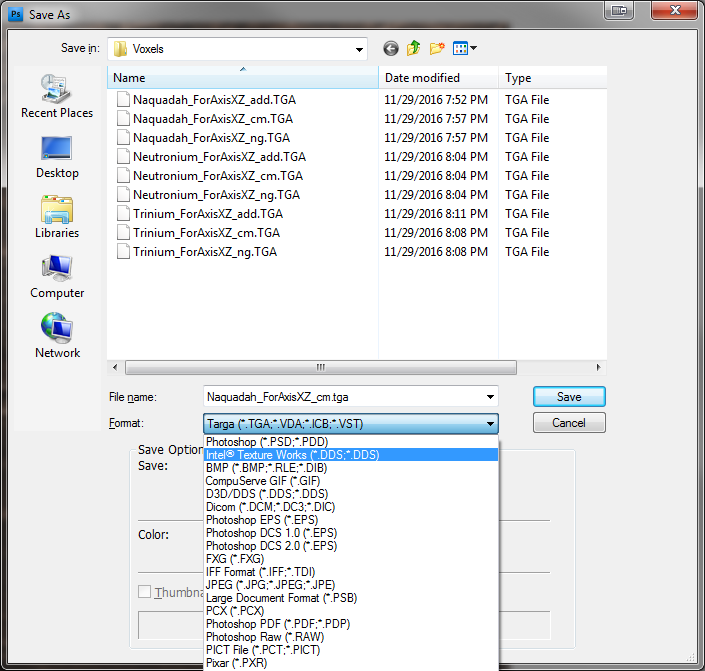The height and width of the screenshot is (671, 705).
Task: Choose BMP format from the list
Action: tap(351, 468)
